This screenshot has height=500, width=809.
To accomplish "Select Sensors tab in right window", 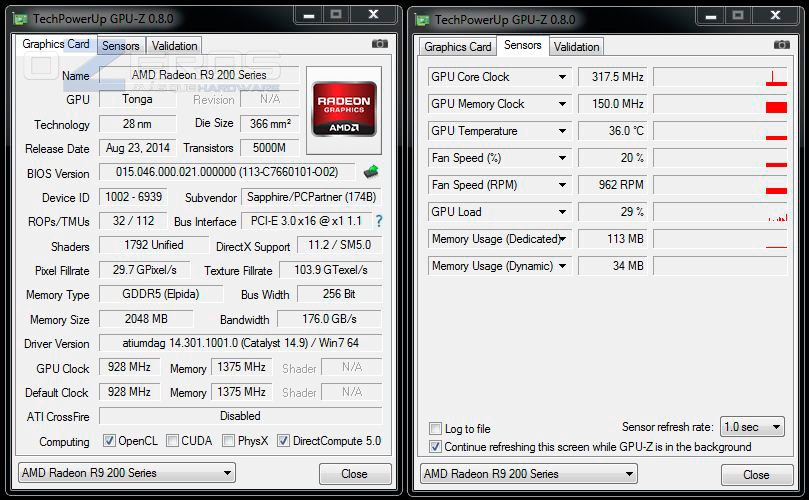I will (523, 45).
